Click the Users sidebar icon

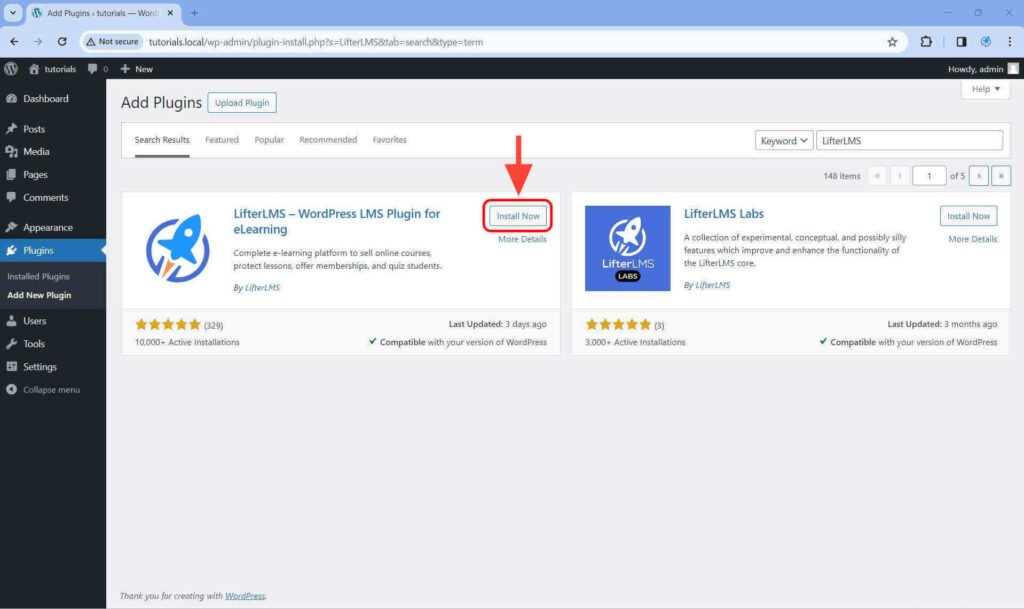(12, 320)
